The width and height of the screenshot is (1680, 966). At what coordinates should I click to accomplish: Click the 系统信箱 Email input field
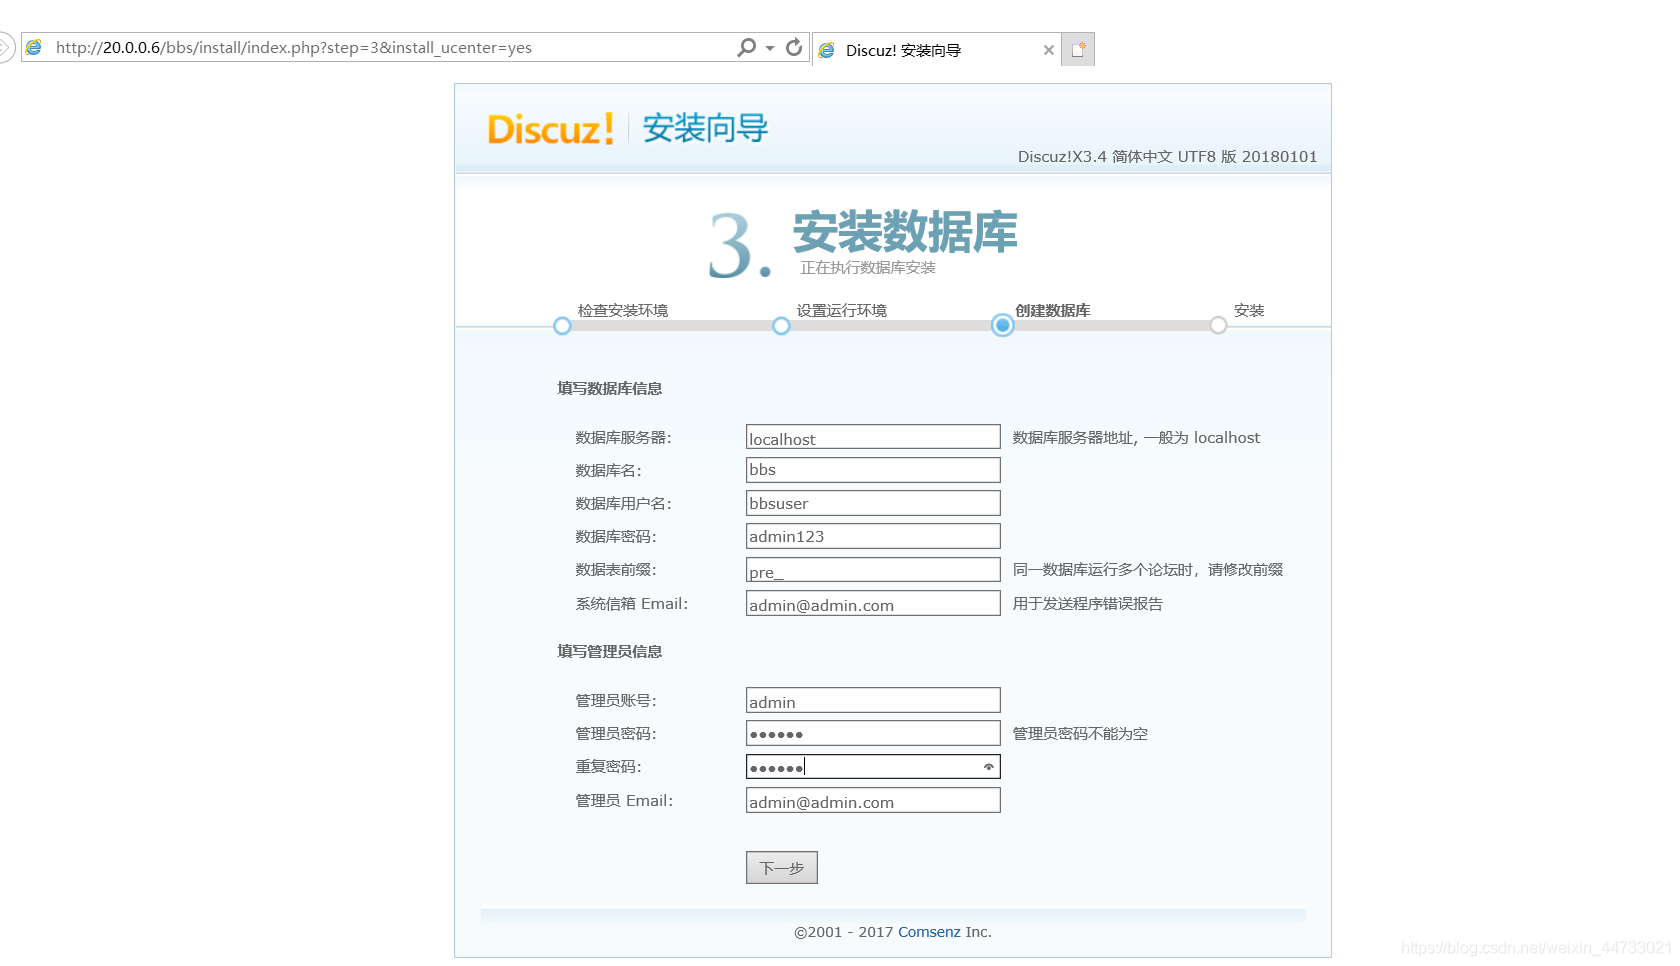click(873, 603)
